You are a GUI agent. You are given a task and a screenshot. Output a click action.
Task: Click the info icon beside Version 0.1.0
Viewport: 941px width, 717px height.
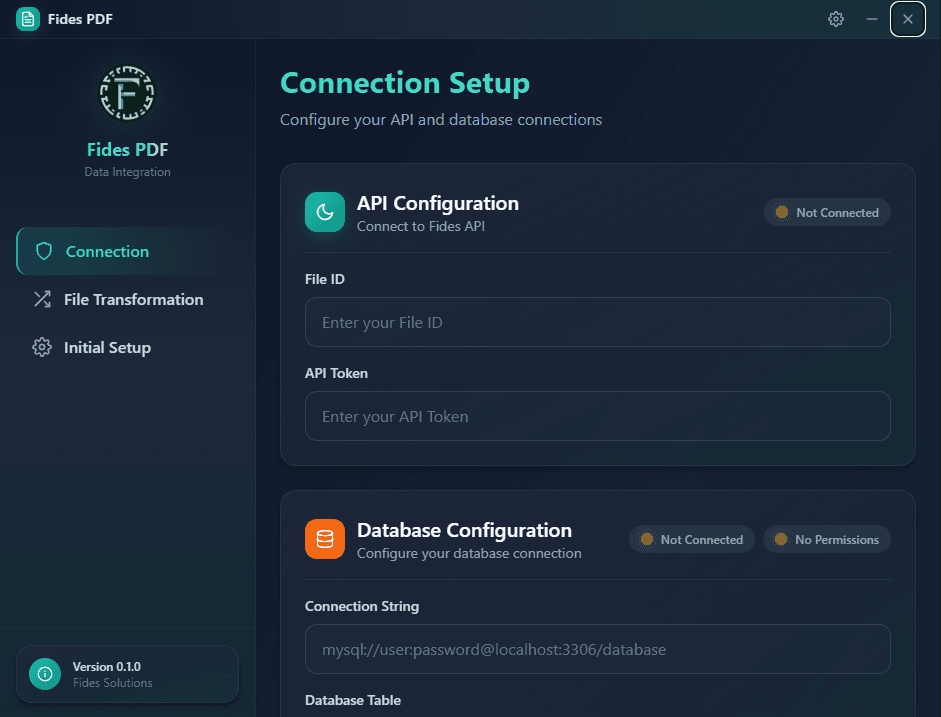[43, 674]
